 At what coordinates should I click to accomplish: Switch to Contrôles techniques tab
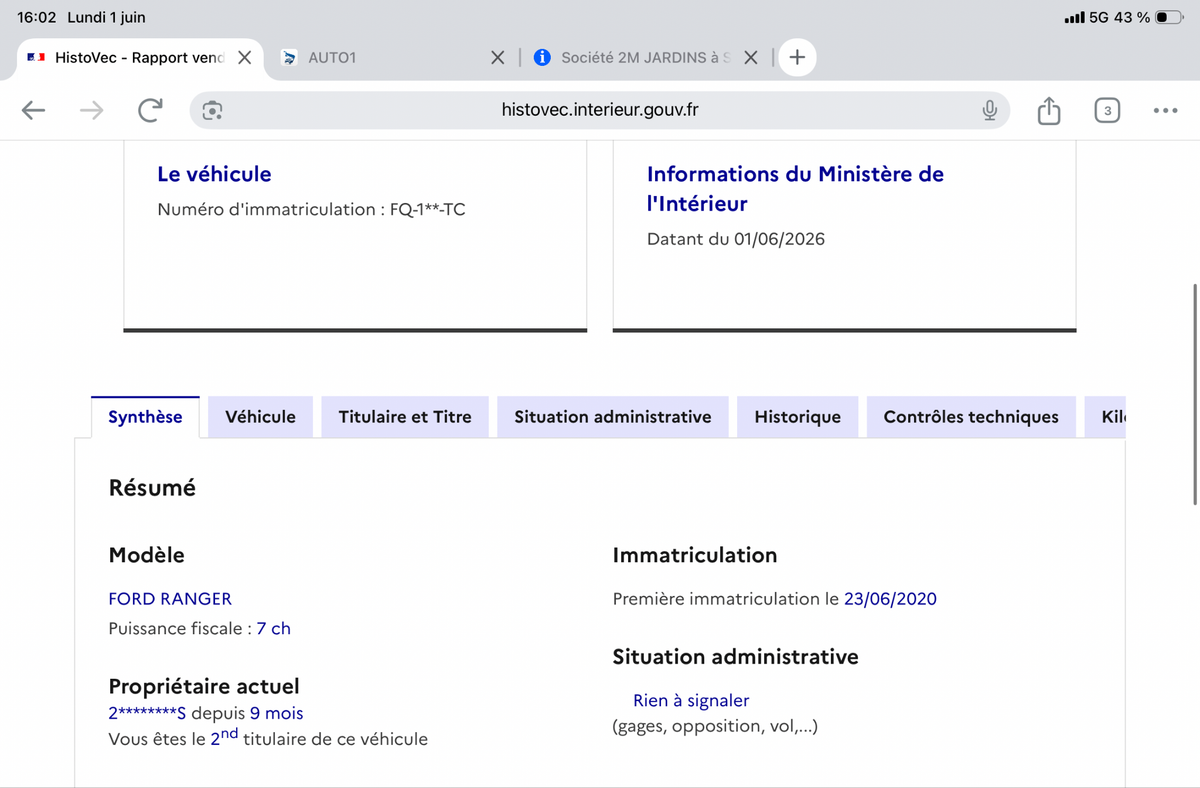point(971,417)
